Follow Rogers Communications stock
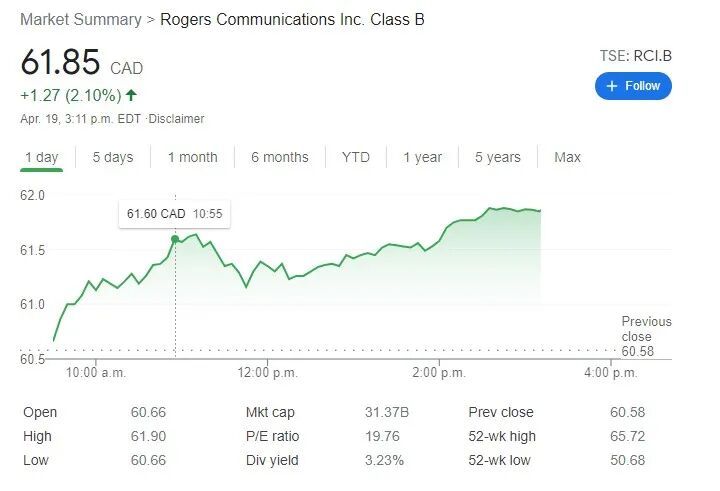Screen dimensions: 720x491 [633, 86]
